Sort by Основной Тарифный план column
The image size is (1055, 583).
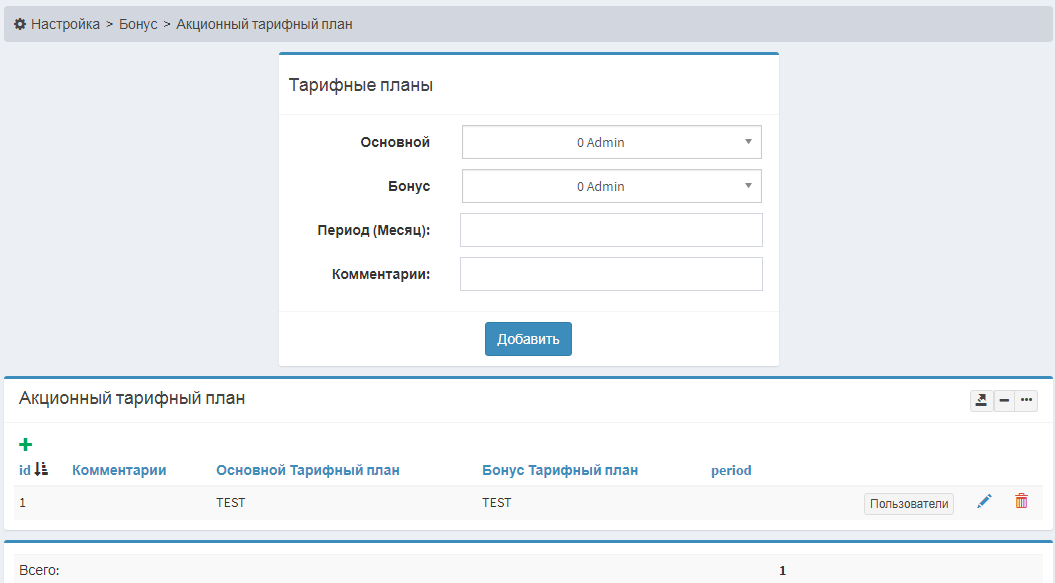coord(308,470)
